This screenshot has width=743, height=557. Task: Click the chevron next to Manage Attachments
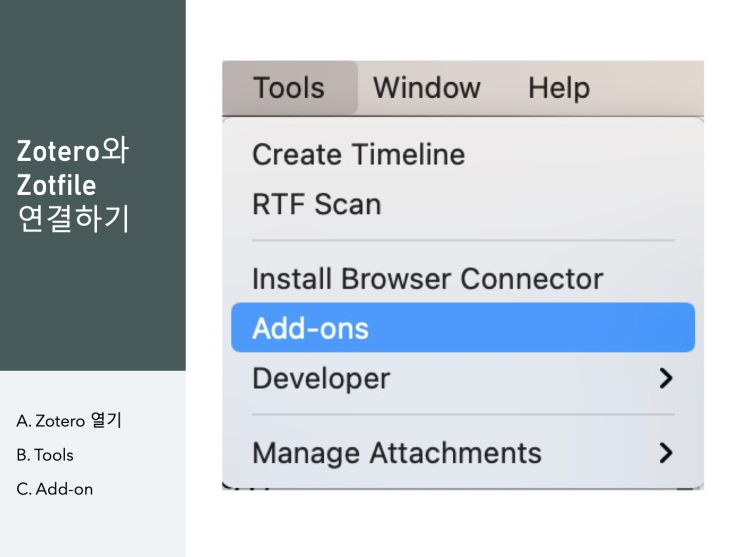pyautogui.click(x=666, y=453)
